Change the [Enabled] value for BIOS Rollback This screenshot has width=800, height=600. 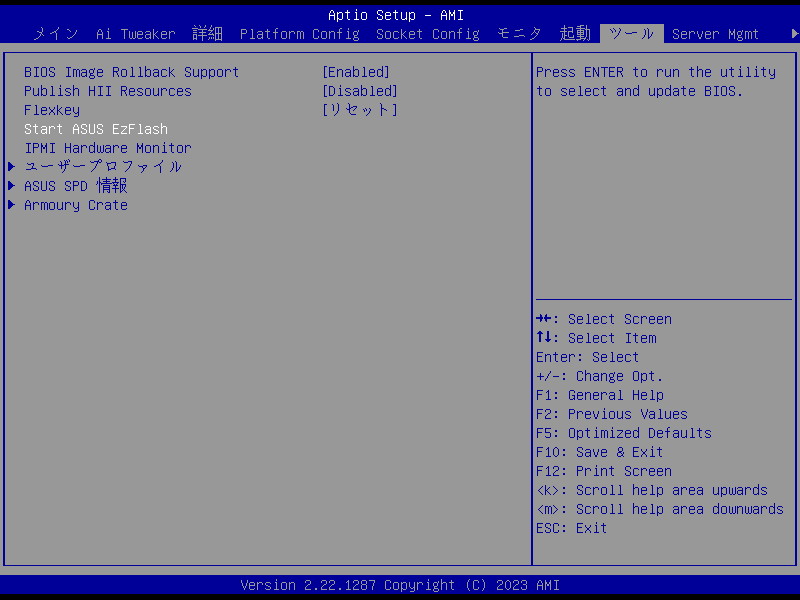[356, 72]
